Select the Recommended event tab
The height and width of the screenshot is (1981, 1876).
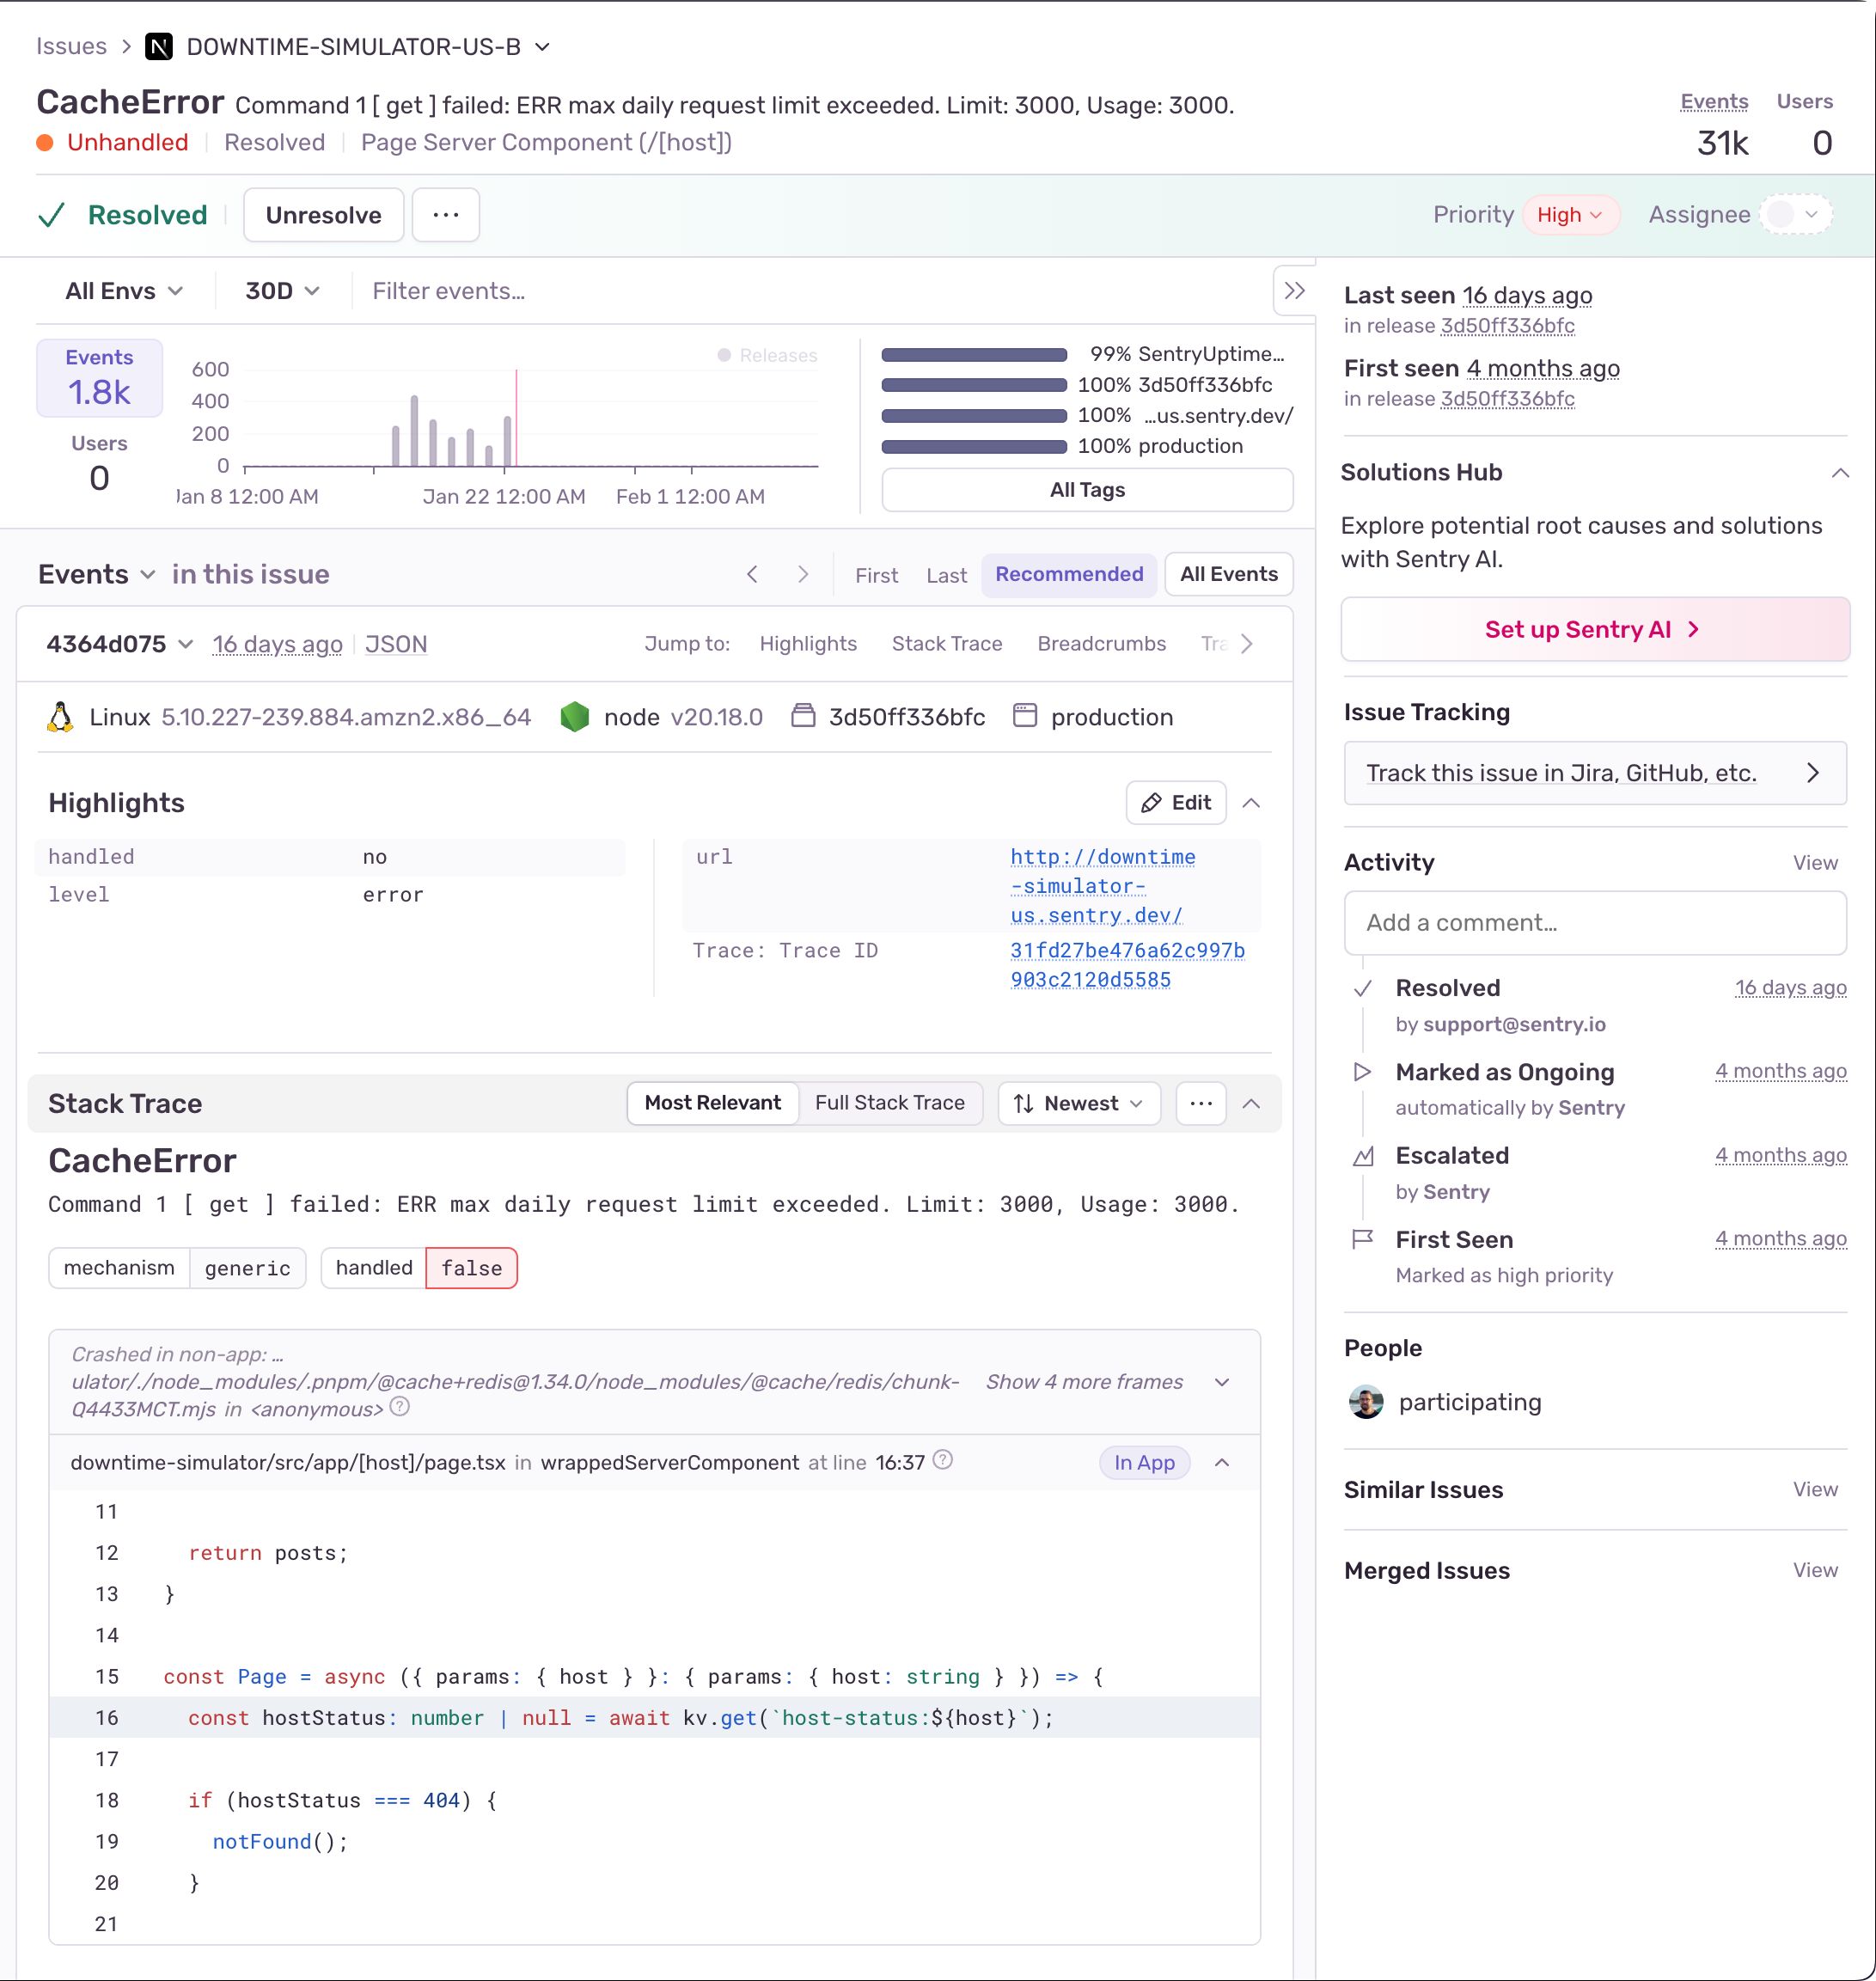pyautogui.click(x=1068, y=574)
